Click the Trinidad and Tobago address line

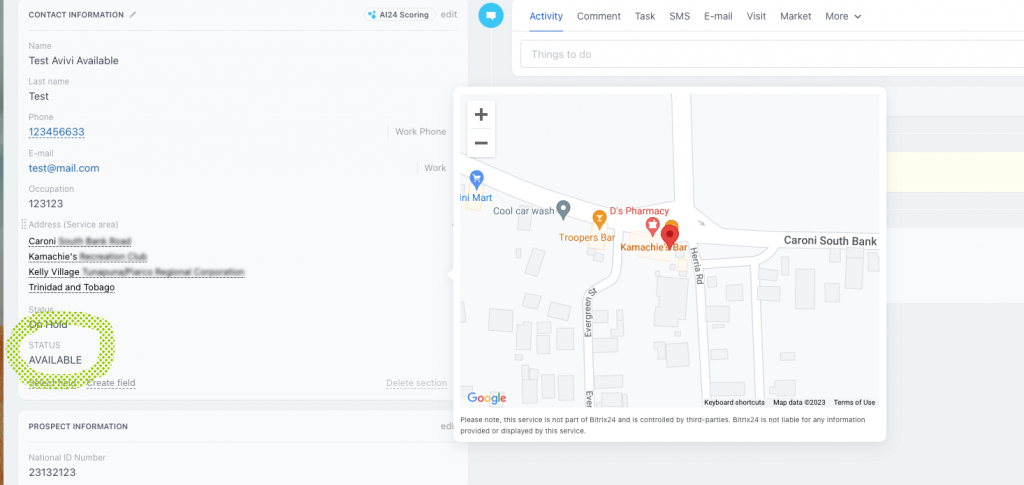tap(72, 287)
